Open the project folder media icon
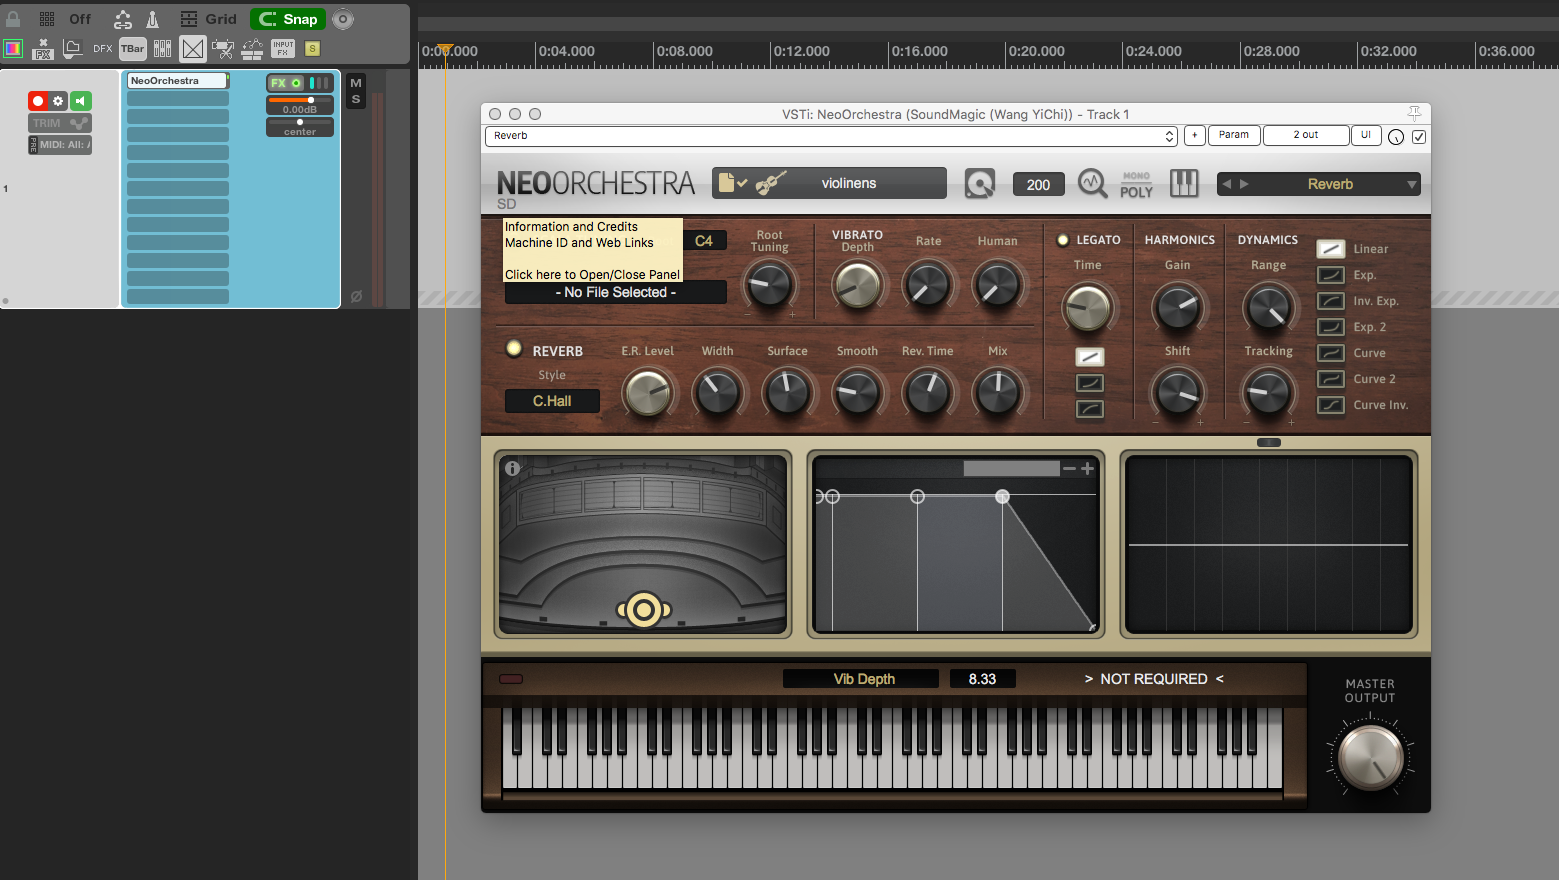Screen dimensions: 1559x880 point(72,48)
